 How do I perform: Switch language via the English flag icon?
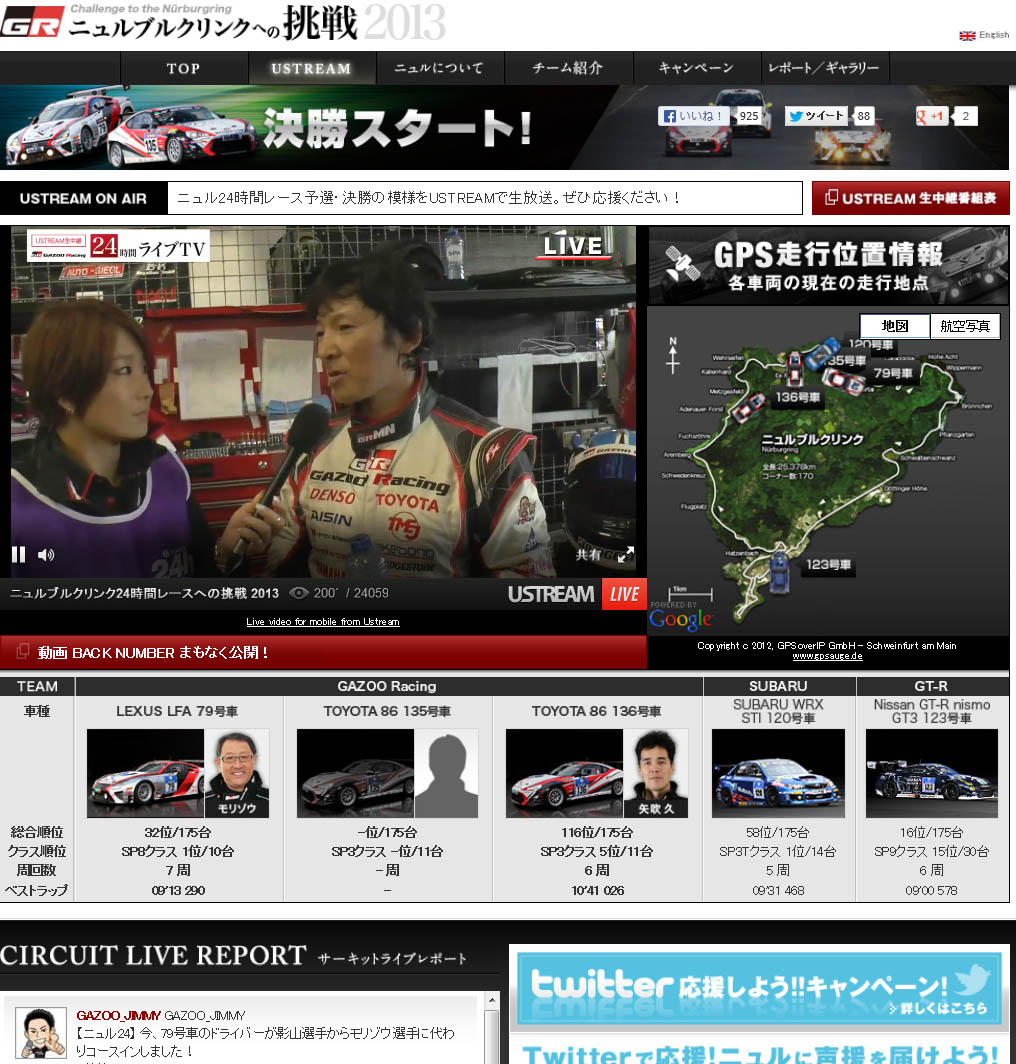(967, 35)
